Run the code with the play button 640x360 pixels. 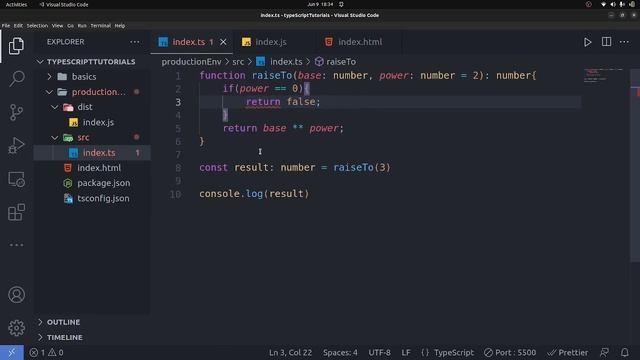[587, 42]
